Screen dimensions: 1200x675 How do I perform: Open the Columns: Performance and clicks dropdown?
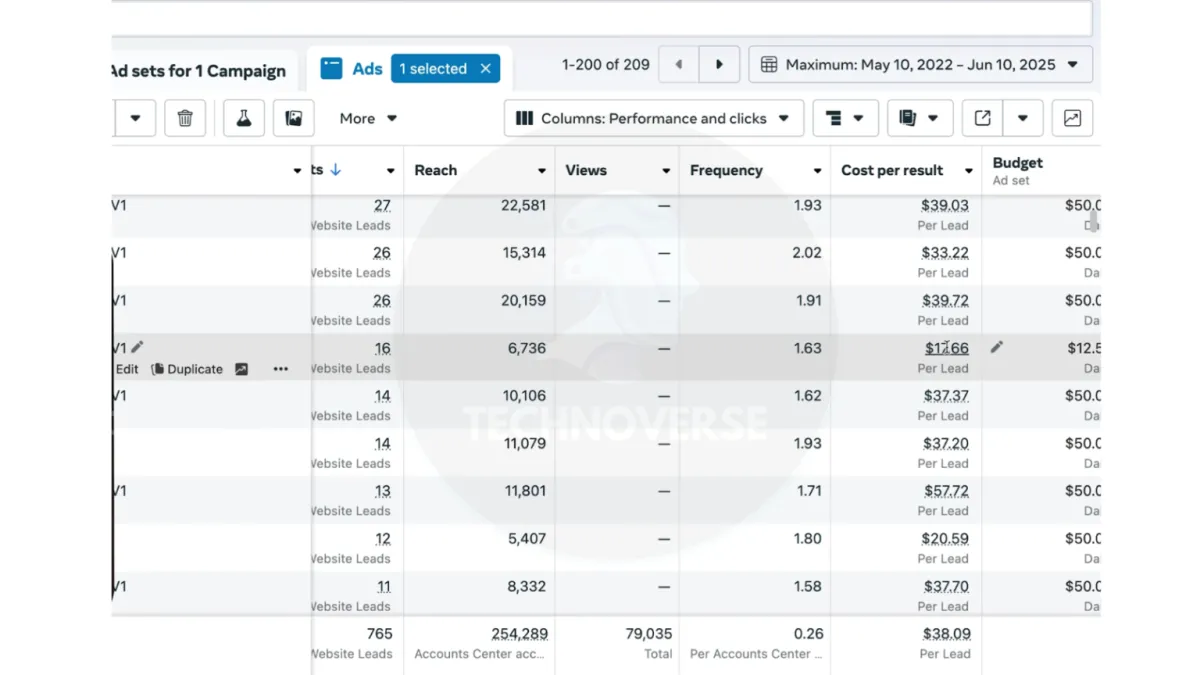tap(654, 118)
